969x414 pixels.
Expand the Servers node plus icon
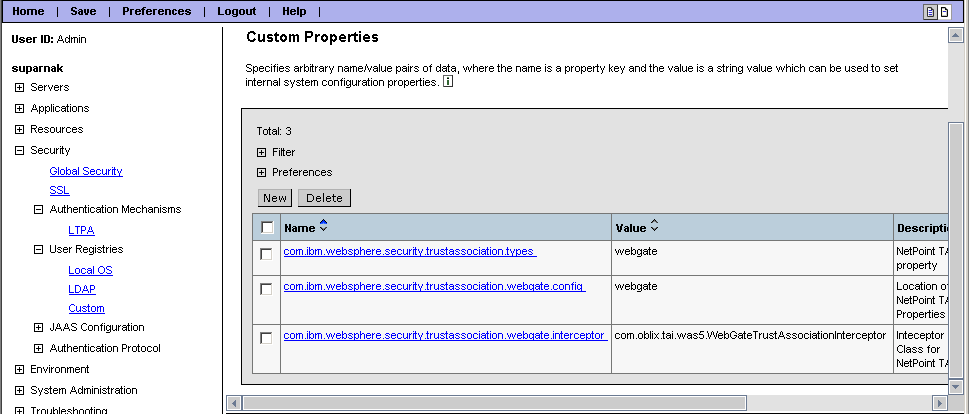19,88
